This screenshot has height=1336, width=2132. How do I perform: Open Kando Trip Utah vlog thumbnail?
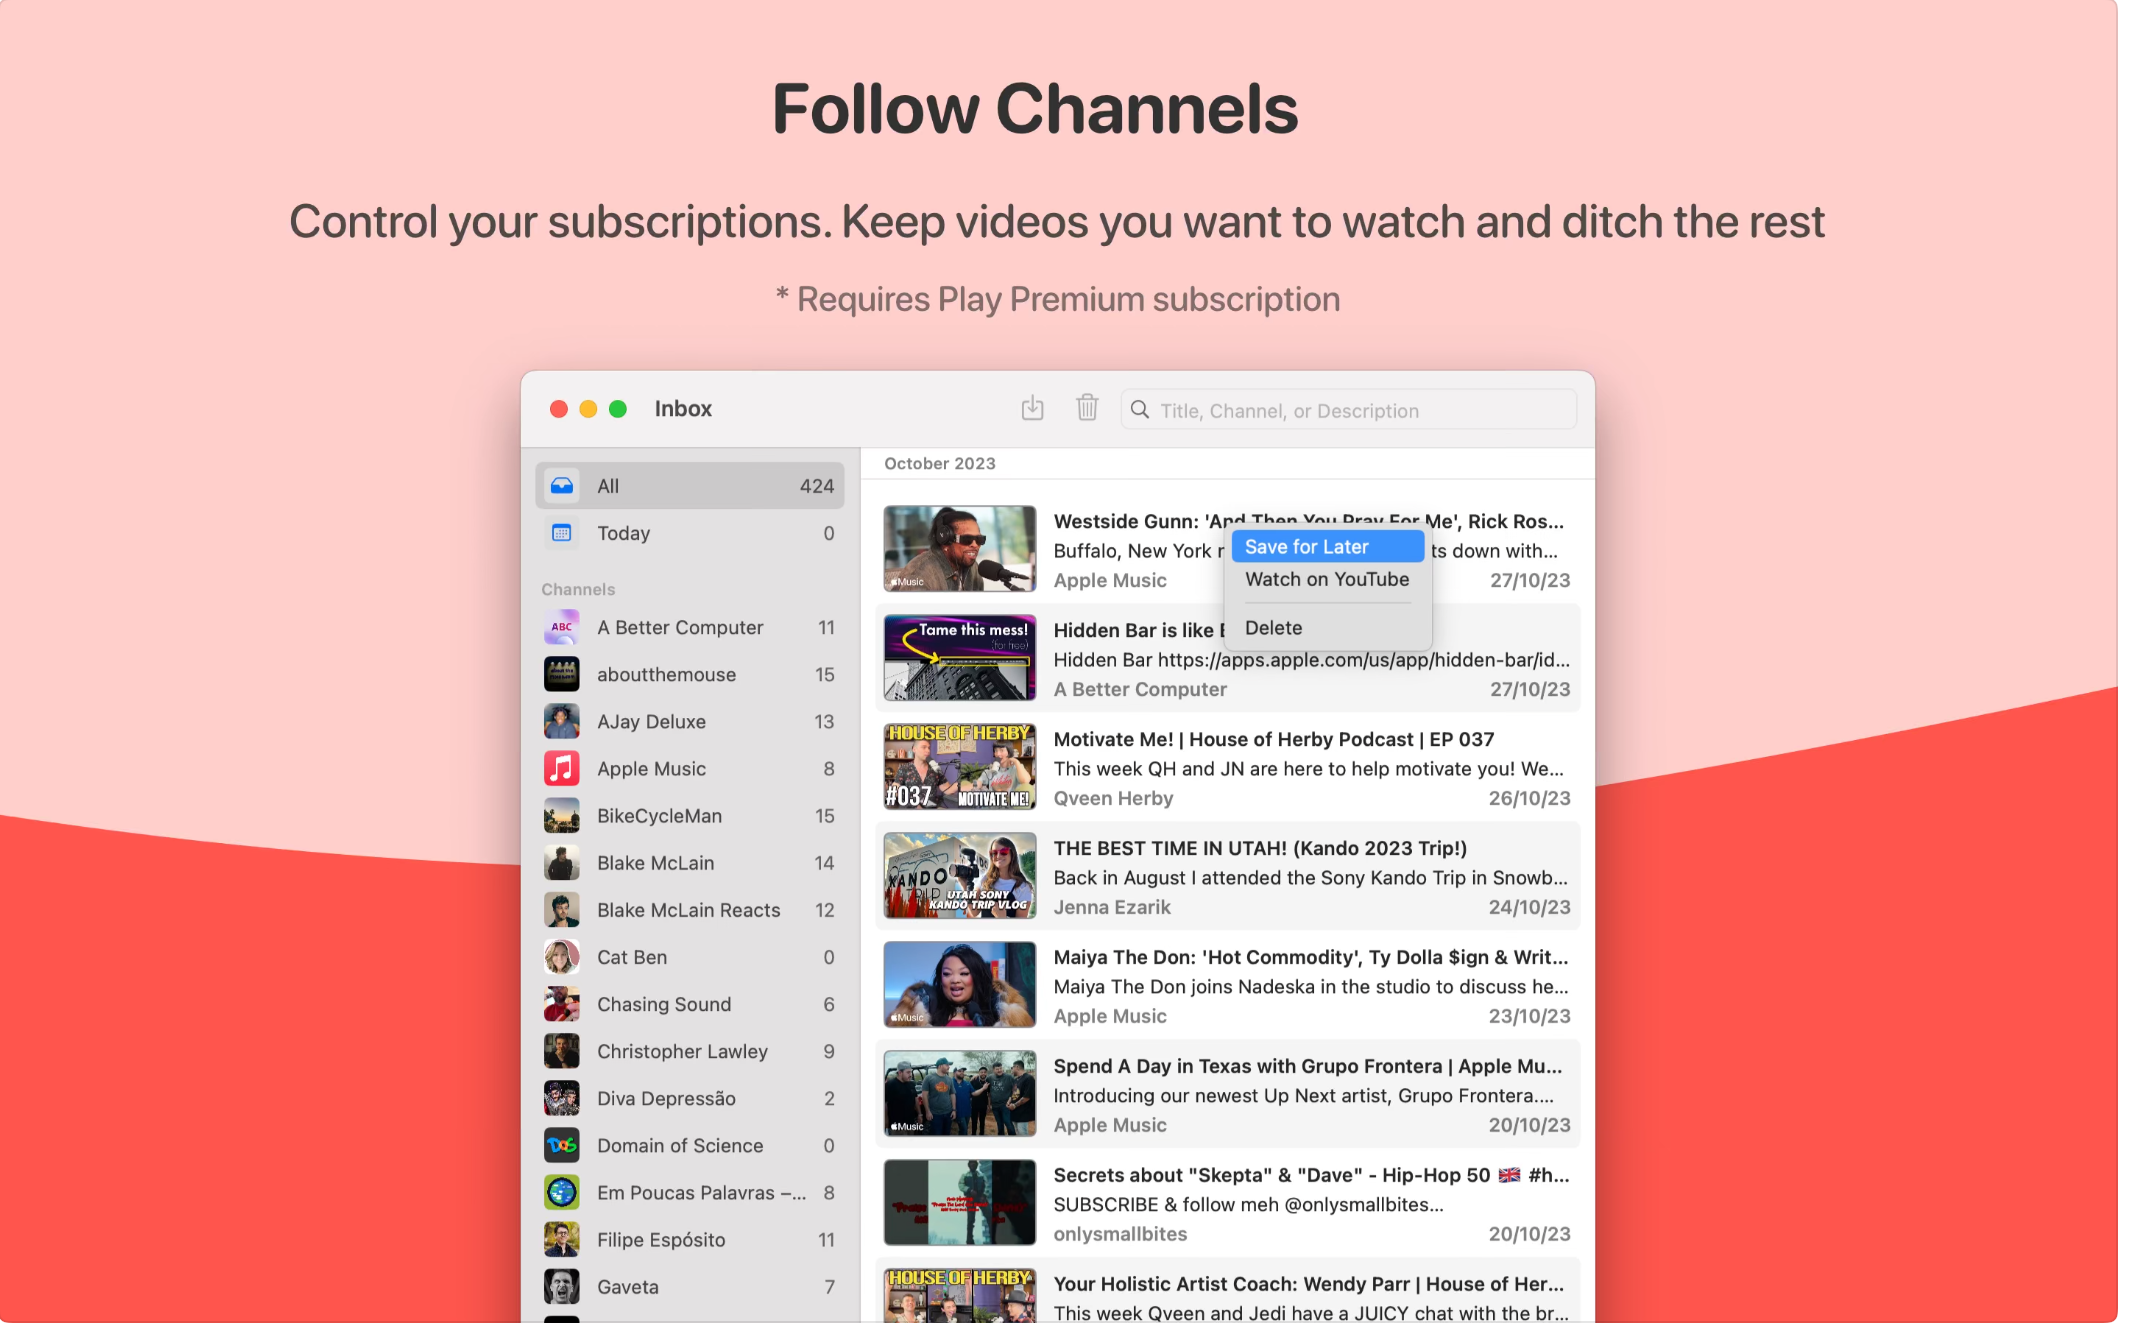pos(960,876)
